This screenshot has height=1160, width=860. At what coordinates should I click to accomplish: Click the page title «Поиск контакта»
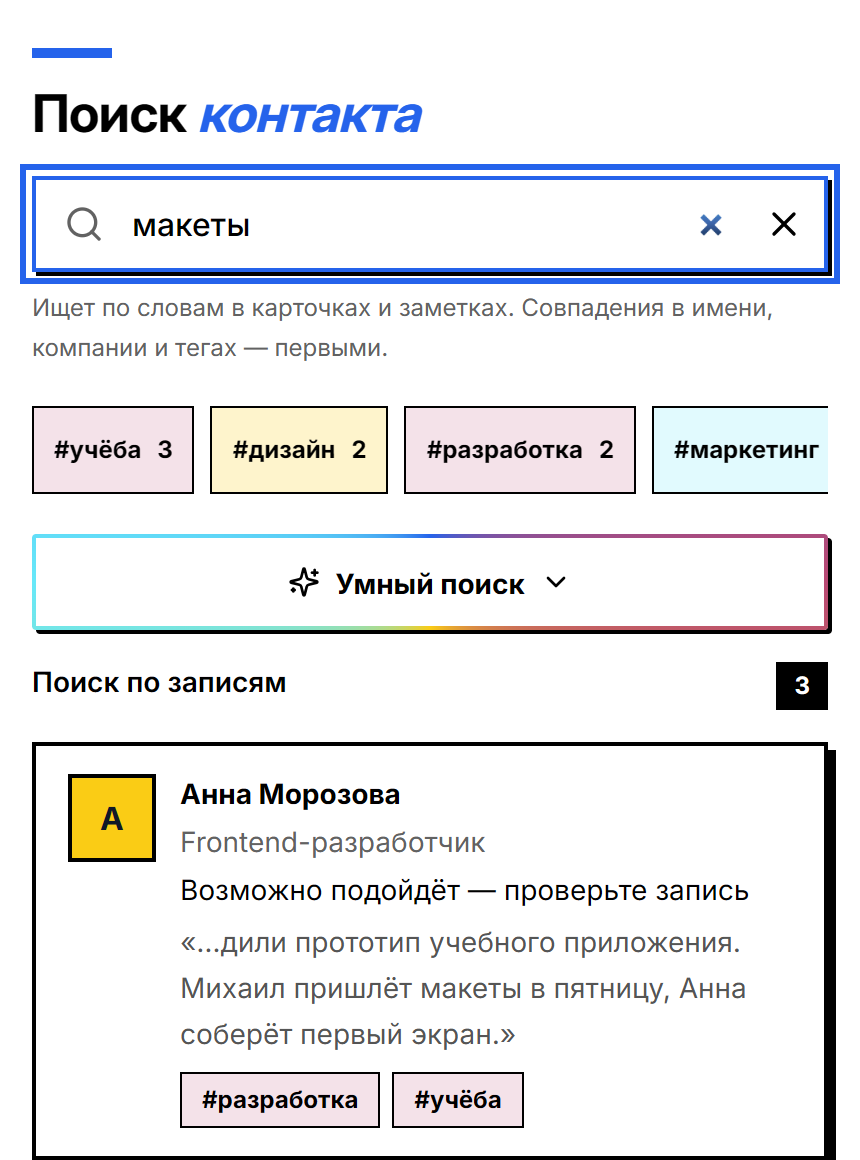(227, 115)
